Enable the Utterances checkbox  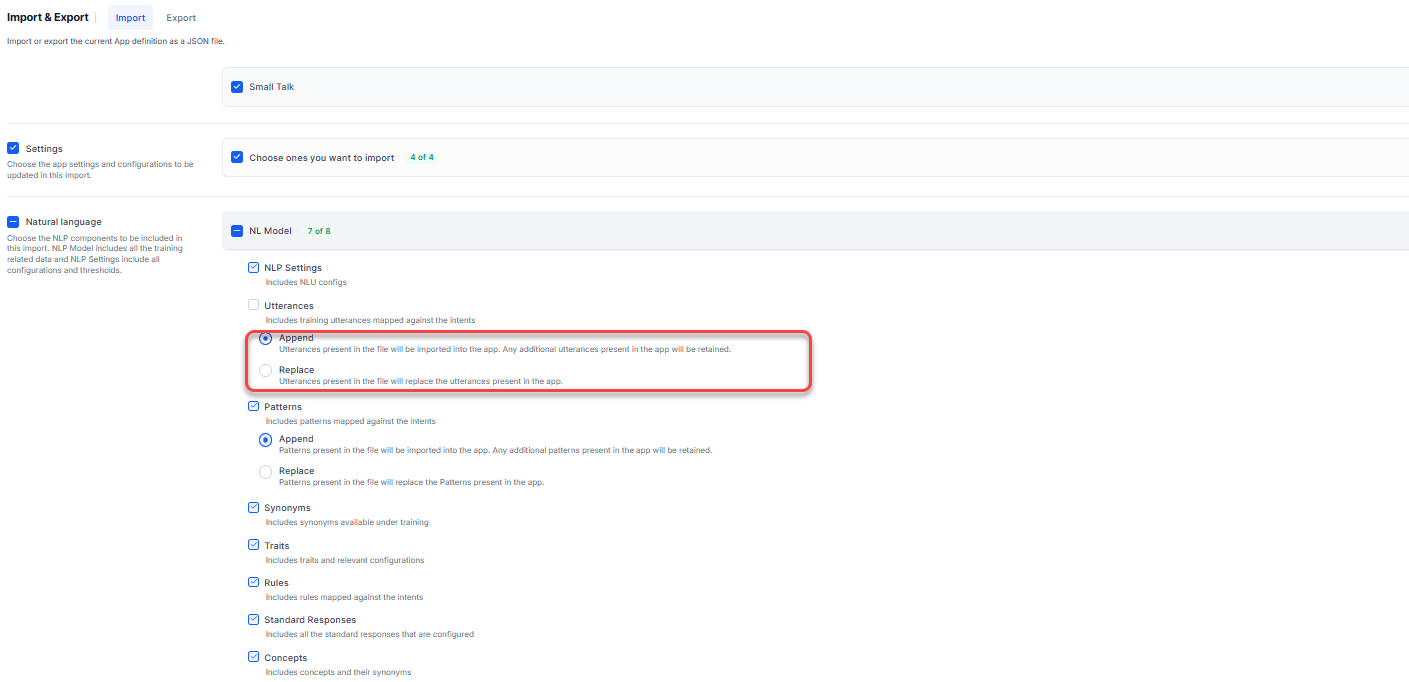253,305
